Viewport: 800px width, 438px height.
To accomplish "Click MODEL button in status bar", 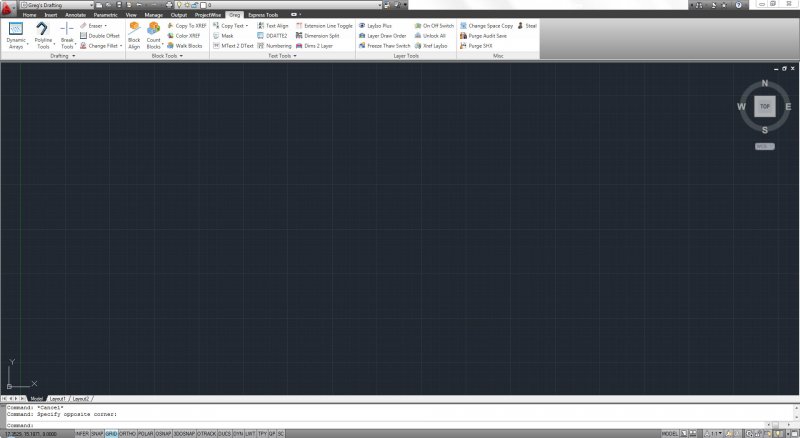I will click(x=669, y=433).
